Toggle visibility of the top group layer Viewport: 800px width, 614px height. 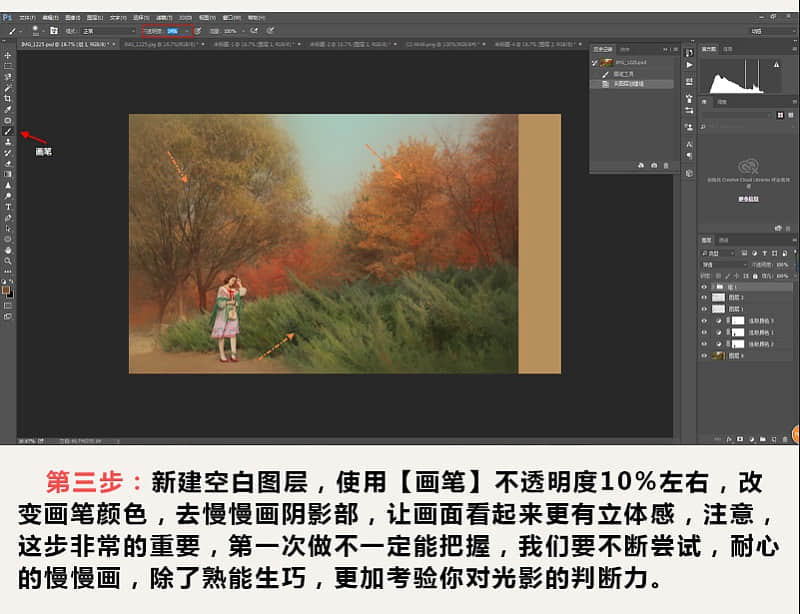[704, 286]
